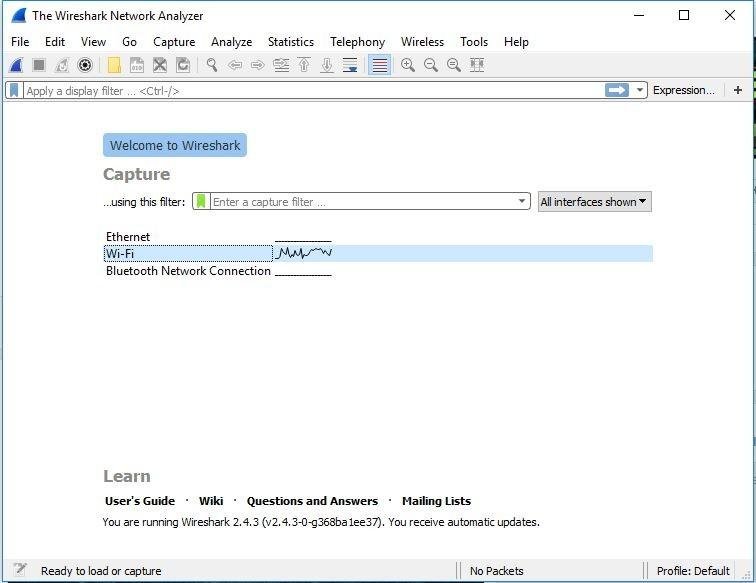Click the resize columns toolbar icon

click(x=477, y=65)
